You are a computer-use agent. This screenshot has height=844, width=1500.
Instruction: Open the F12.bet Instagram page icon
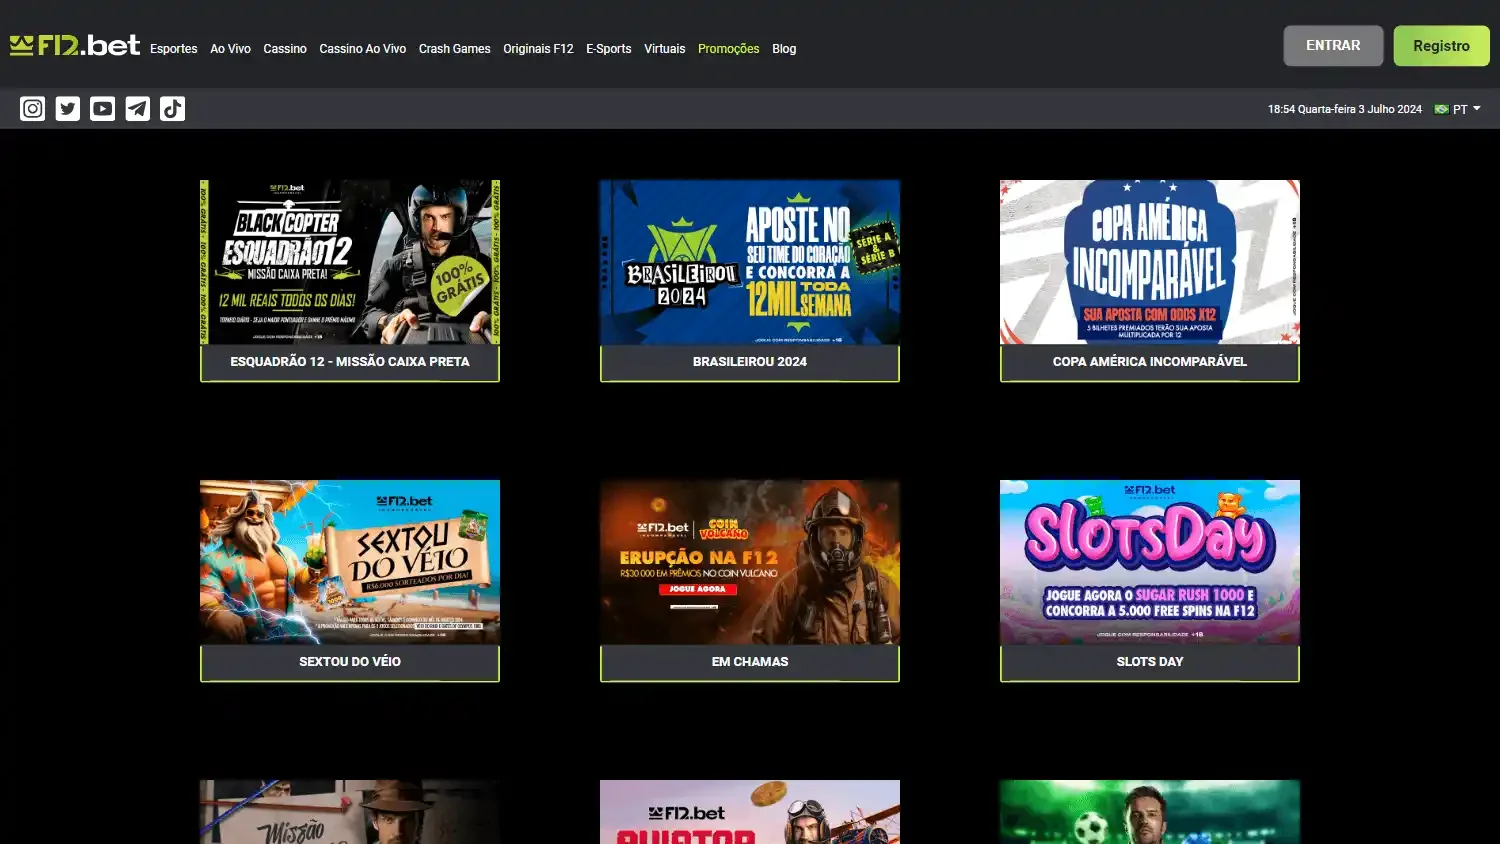[33, 108]
